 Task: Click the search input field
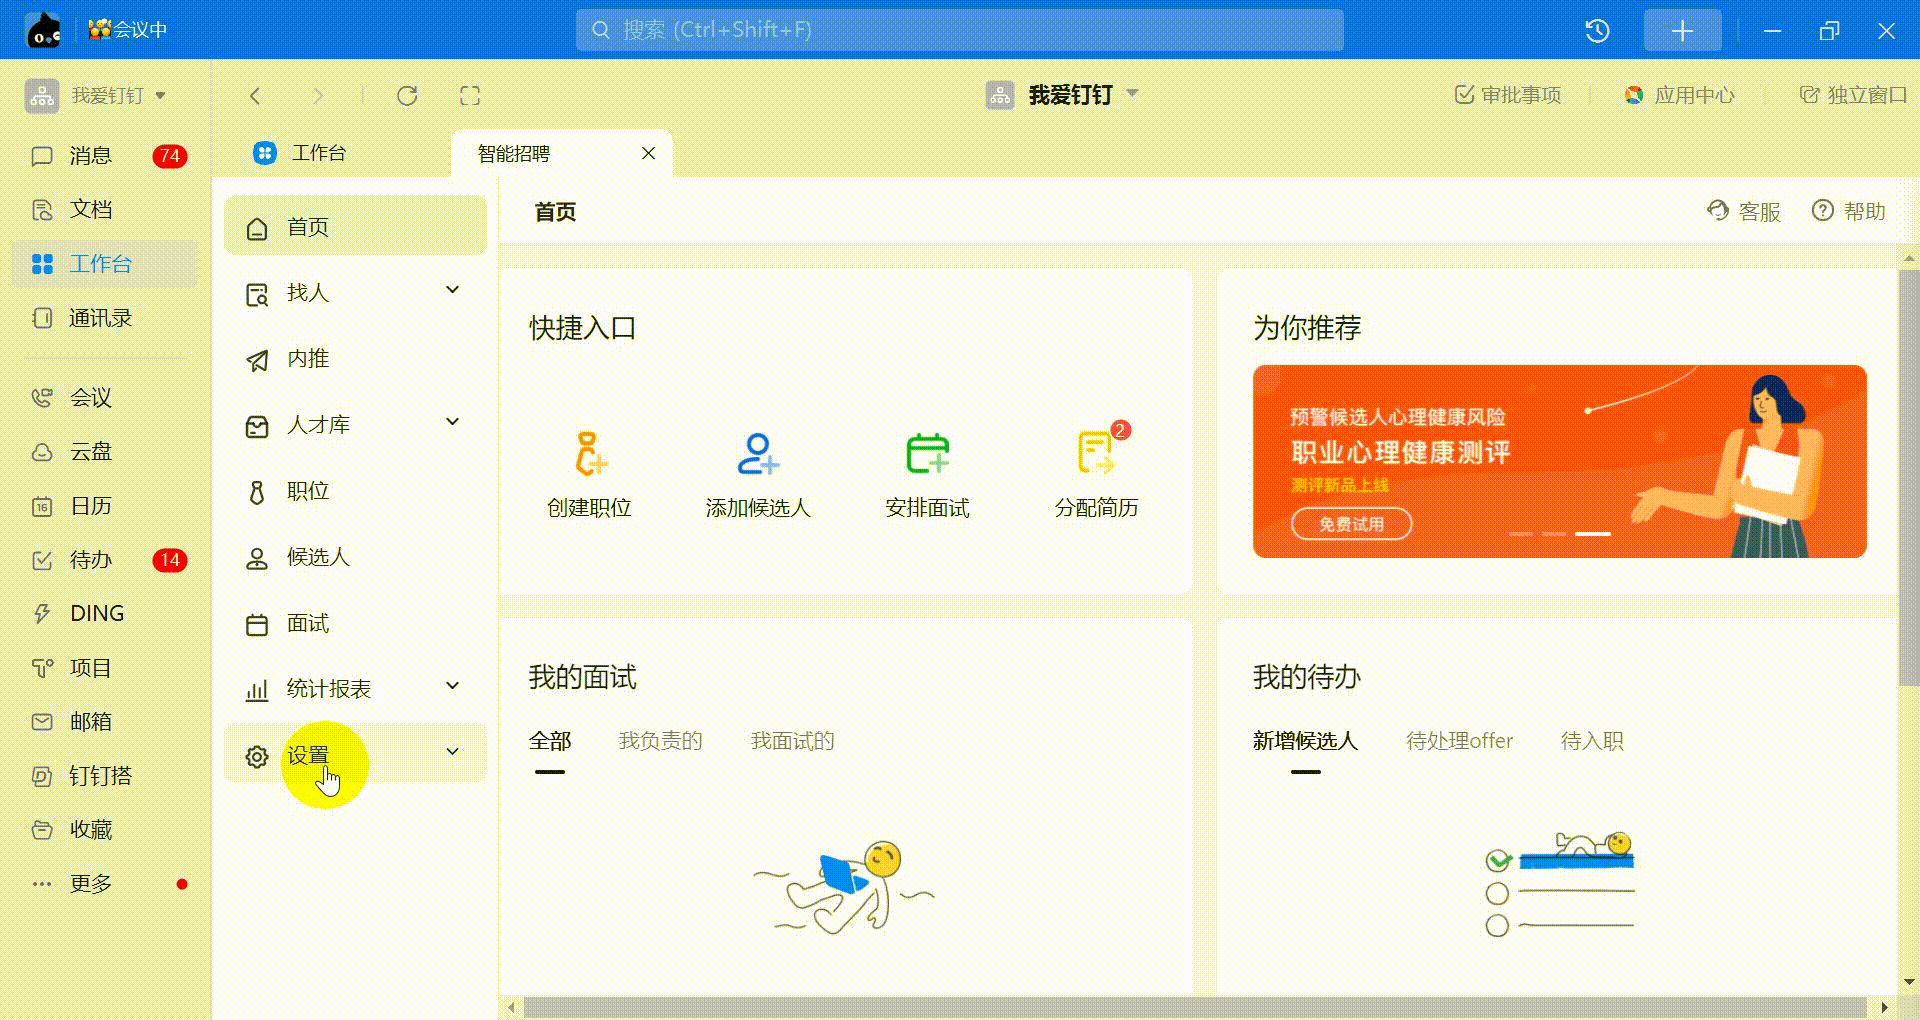[x=960, y=30]
